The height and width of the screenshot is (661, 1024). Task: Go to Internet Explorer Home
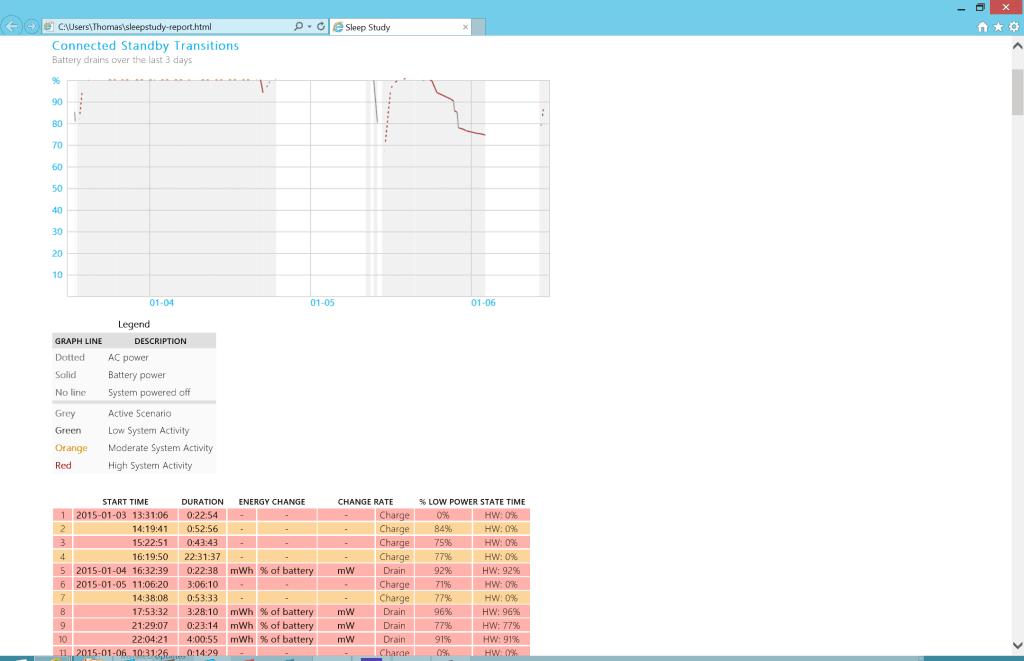pyautogui.click(x=982, y=27)
